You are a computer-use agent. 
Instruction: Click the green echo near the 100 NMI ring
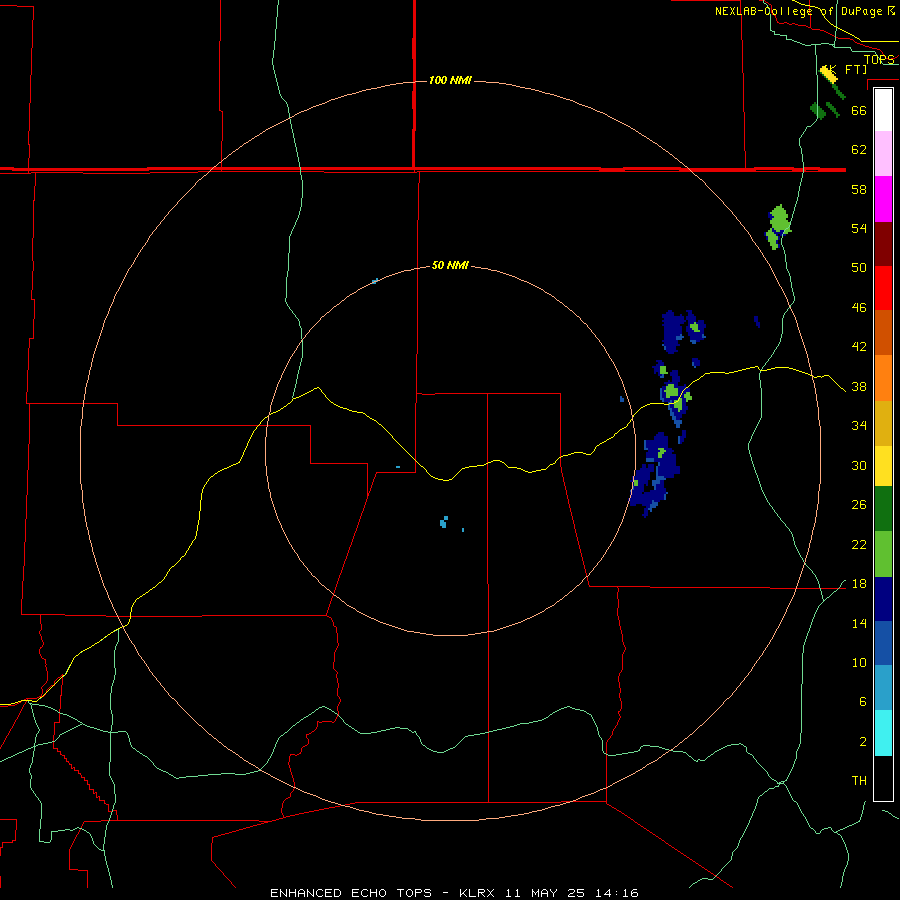(778, 227)
